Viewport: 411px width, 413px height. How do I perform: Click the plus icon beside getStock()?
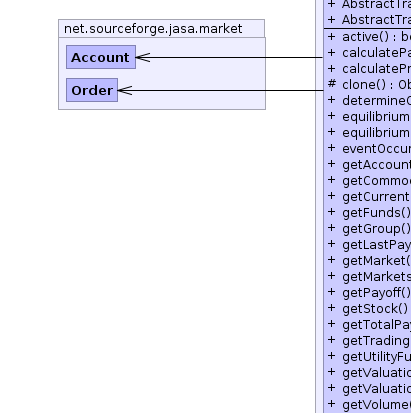click(x=332, y=308)
